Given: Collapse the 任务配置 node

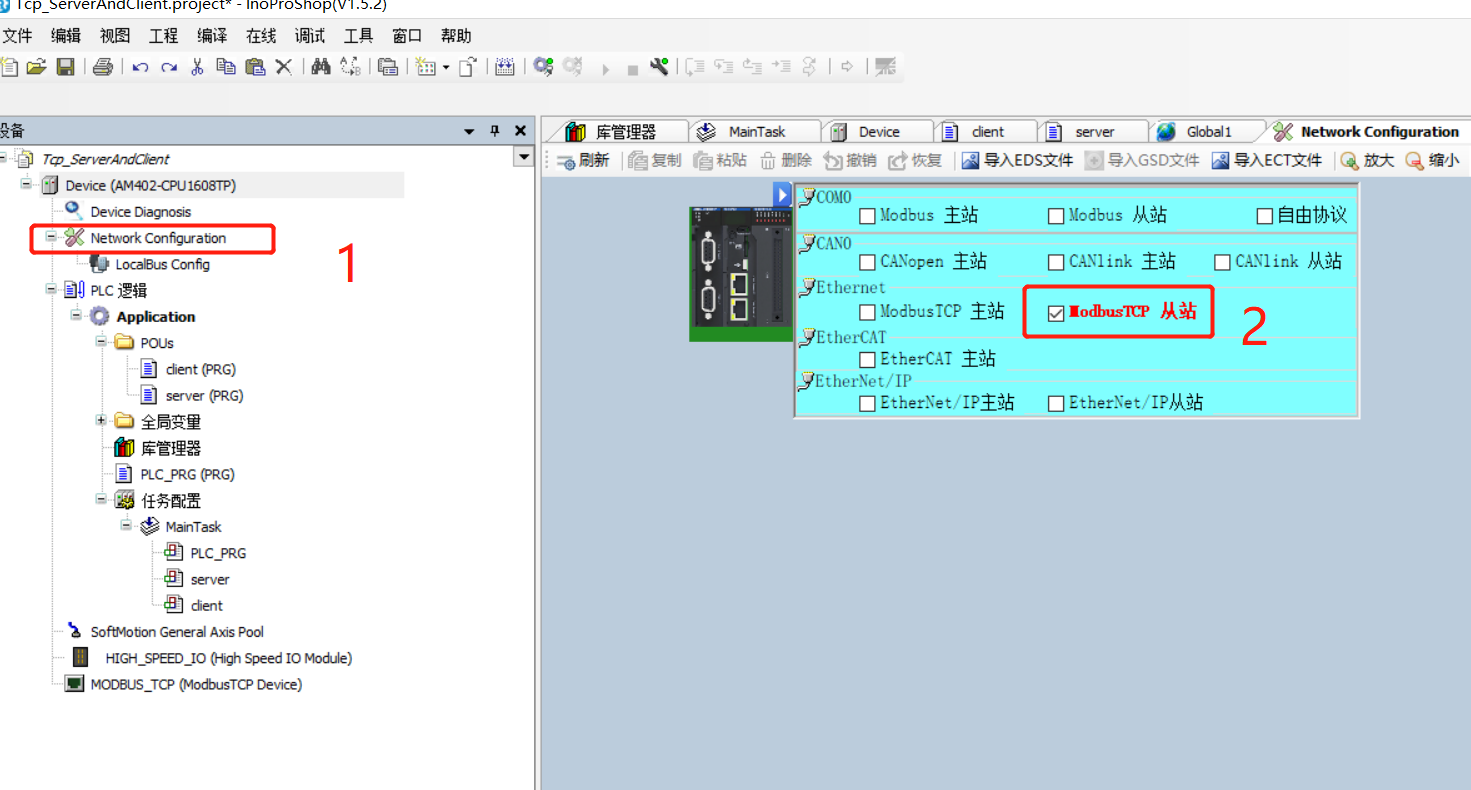Looking at the screenshot, I should [100, 499].
